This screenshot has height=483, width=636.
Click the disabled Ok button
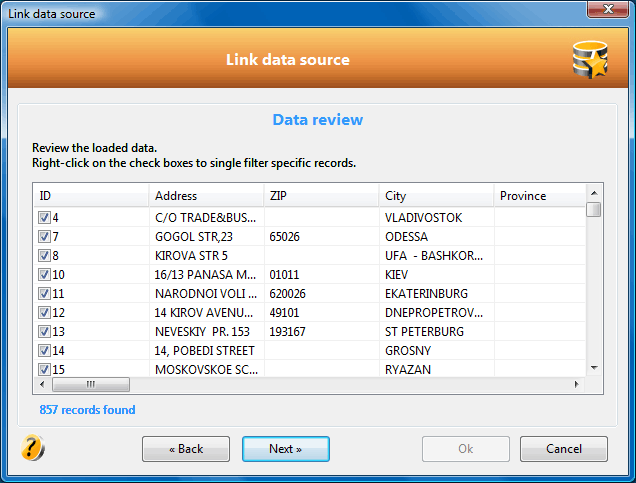pos(466,449)
